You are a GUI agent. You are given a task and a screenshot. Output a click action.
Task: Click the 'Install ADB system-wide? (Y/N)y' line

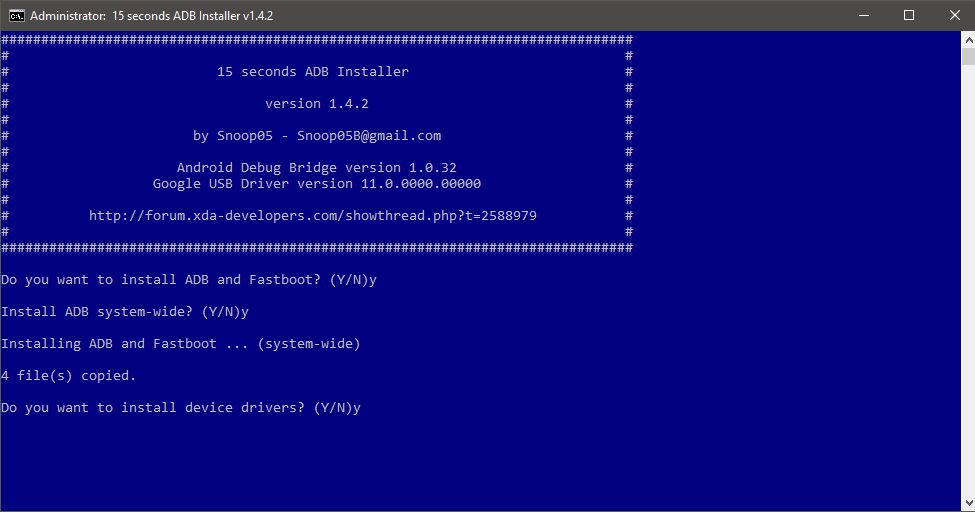(x=125, y=312)
